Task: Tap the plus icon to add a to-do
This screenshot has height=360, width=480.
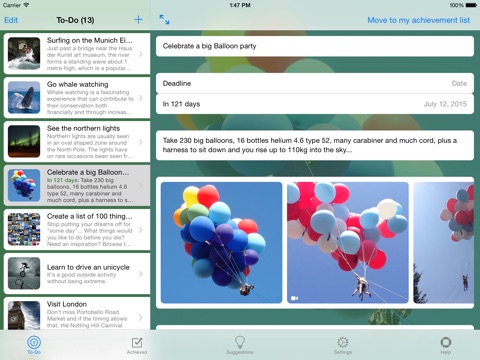Action: tap(138, 20)
